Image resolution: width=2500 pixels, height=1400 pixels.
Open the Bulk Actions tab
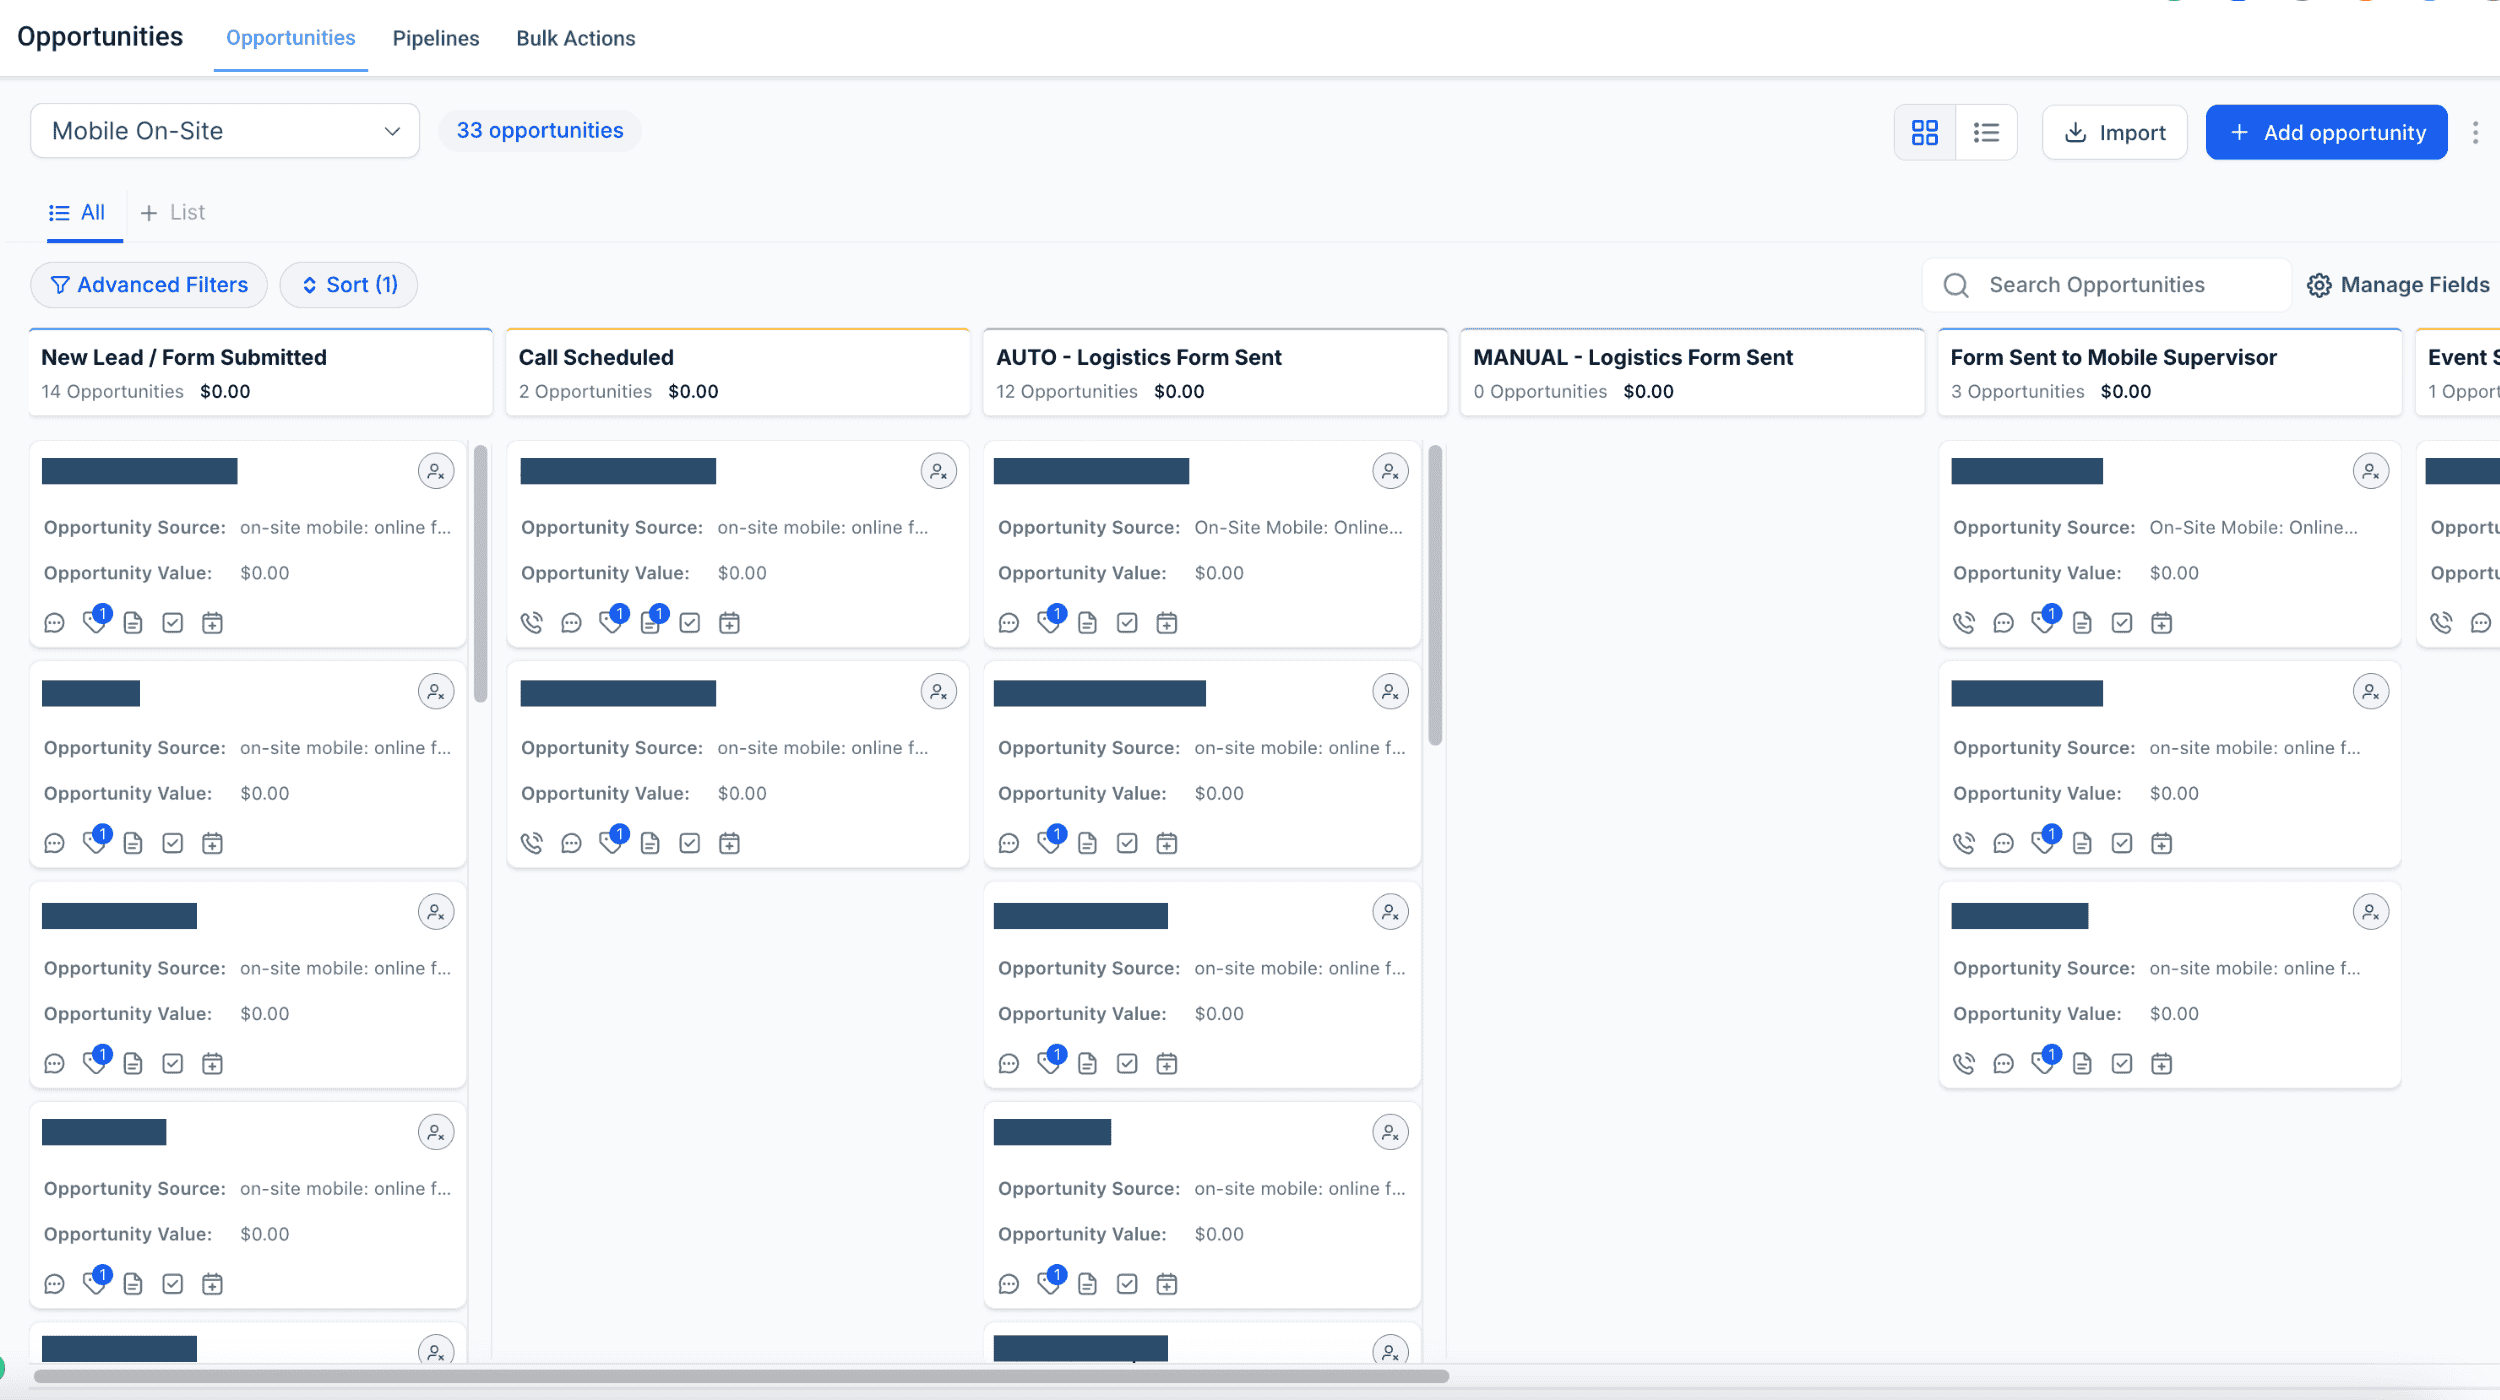[575, 38]
